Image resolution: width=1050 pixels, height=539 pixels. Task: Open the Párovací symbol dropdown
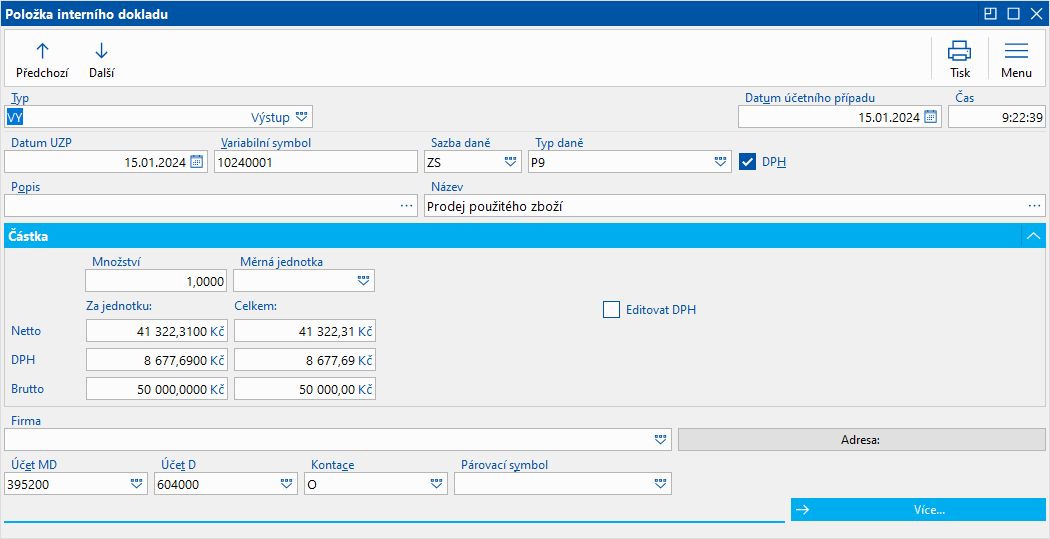click(x=661, y=483)
